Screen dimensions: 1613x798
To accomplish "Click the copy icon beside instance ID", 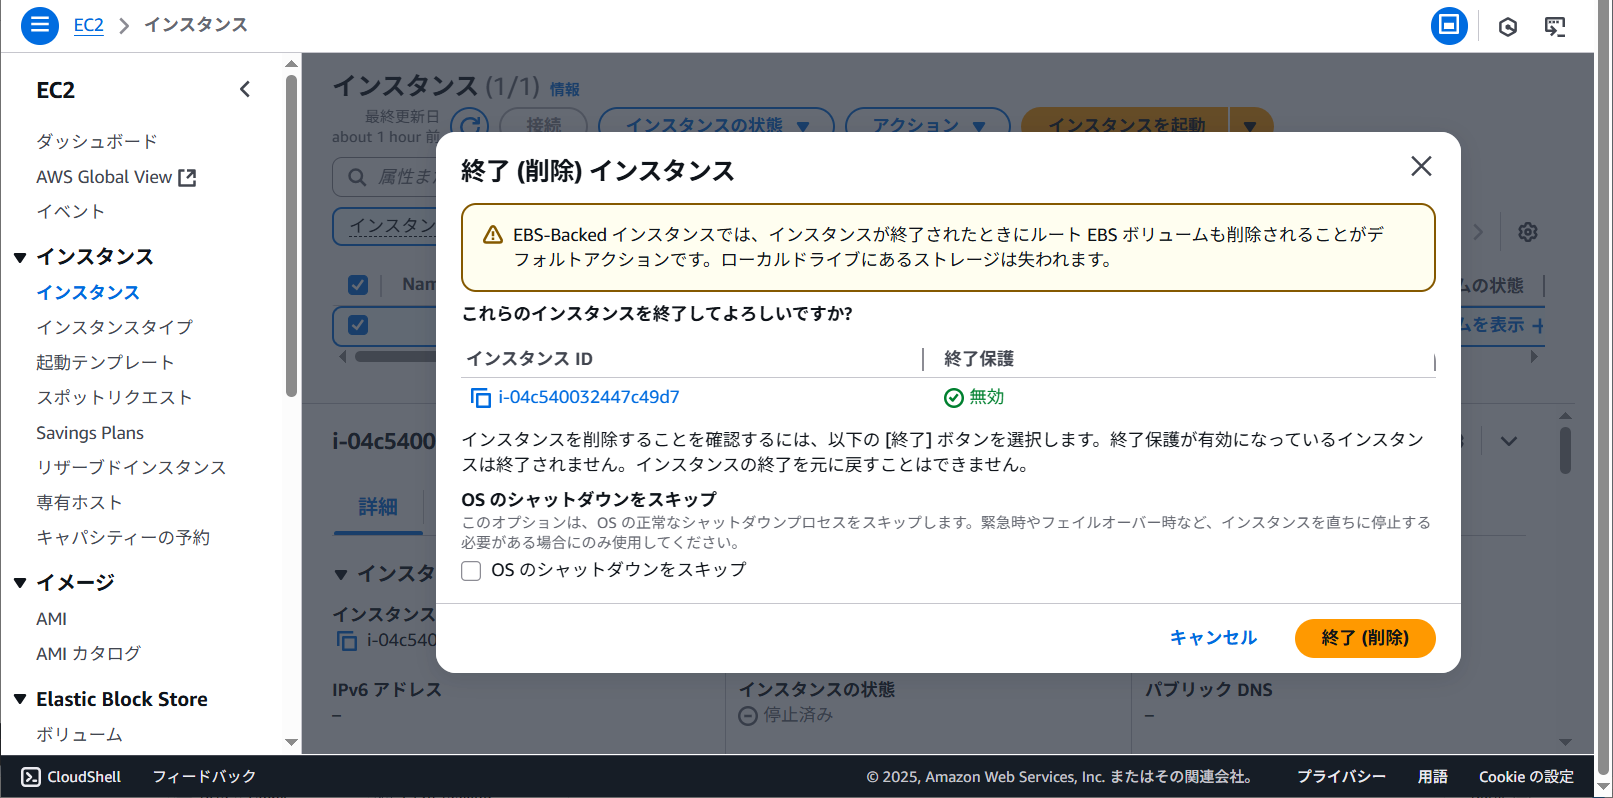I will pyautogui.click(x=480, y=398).
